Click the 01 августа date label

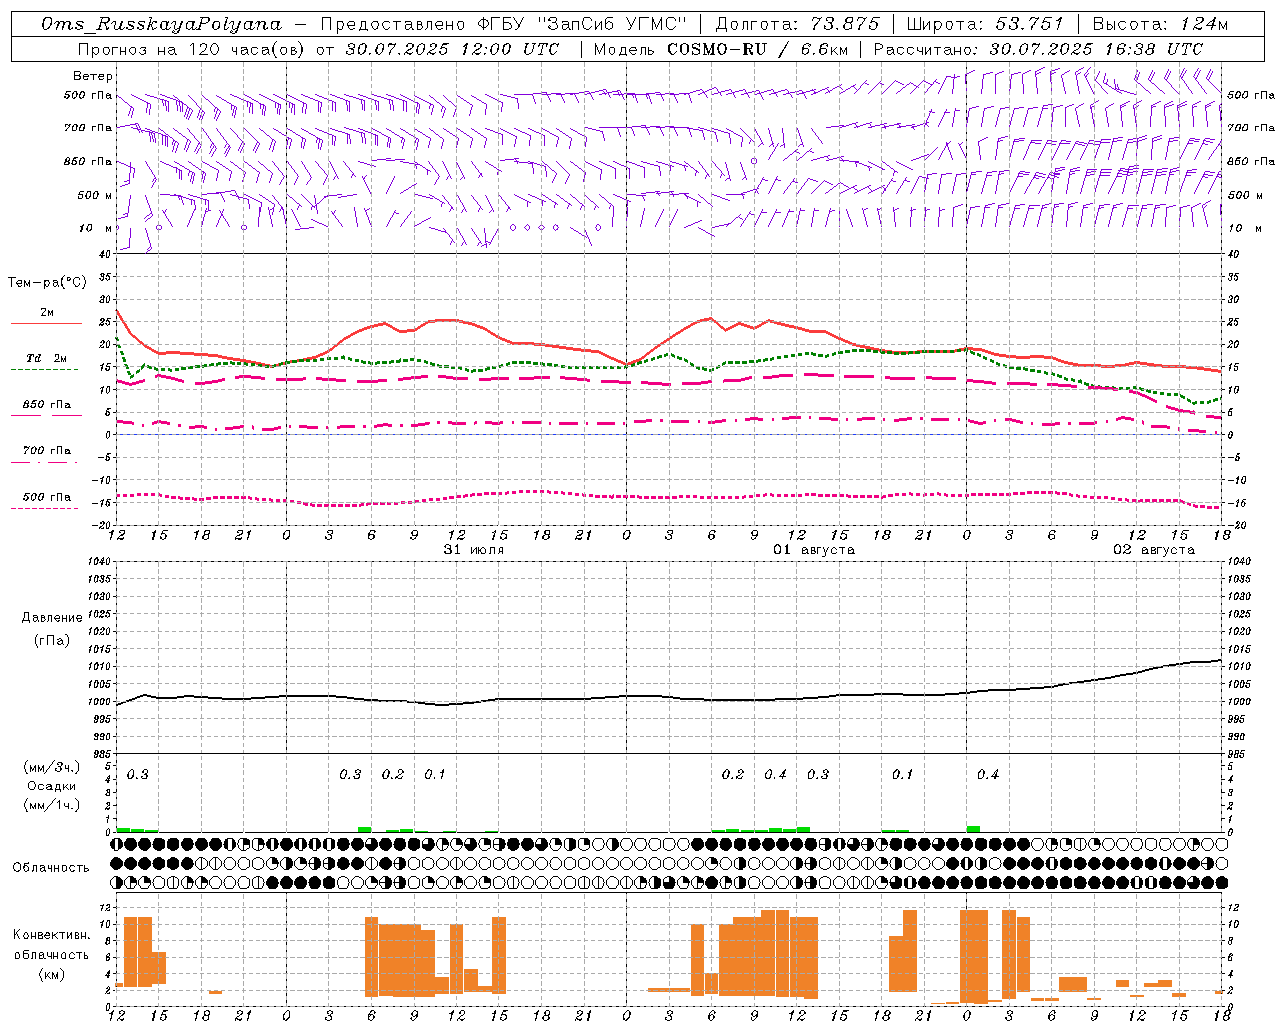pyautogui.click(x=814, y=550)
